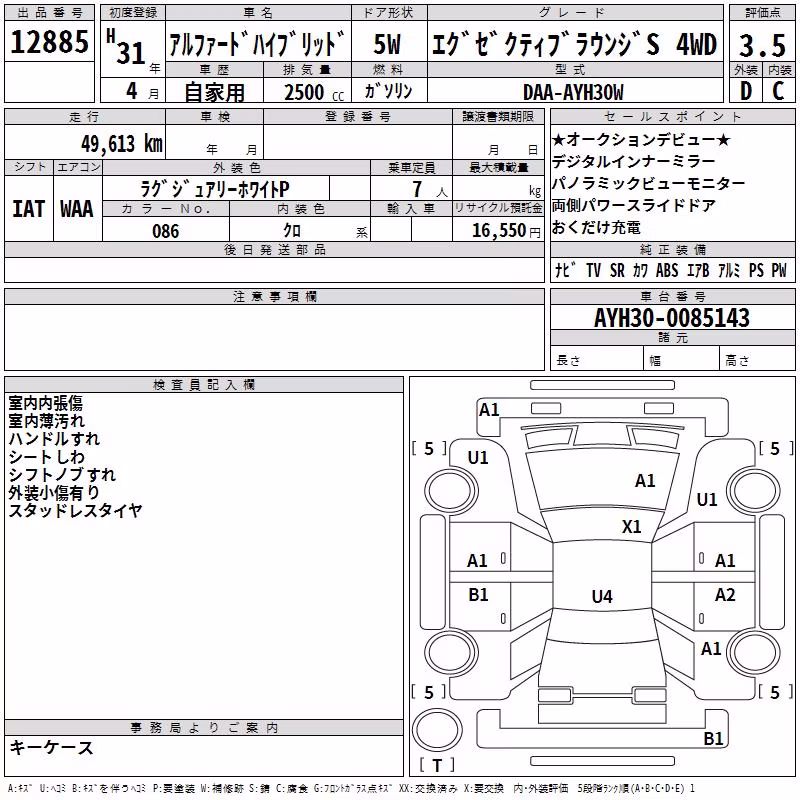
Task: Click the displacement 2500 cc
Action: (x=314, y=92)
